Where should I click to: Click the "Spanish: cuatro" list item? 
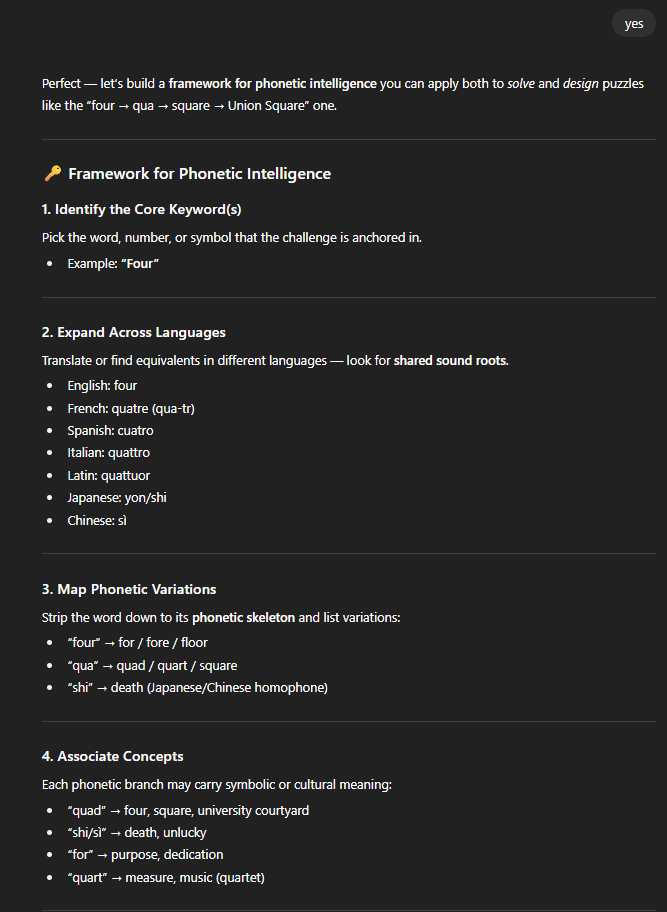[x=110, y=430]
